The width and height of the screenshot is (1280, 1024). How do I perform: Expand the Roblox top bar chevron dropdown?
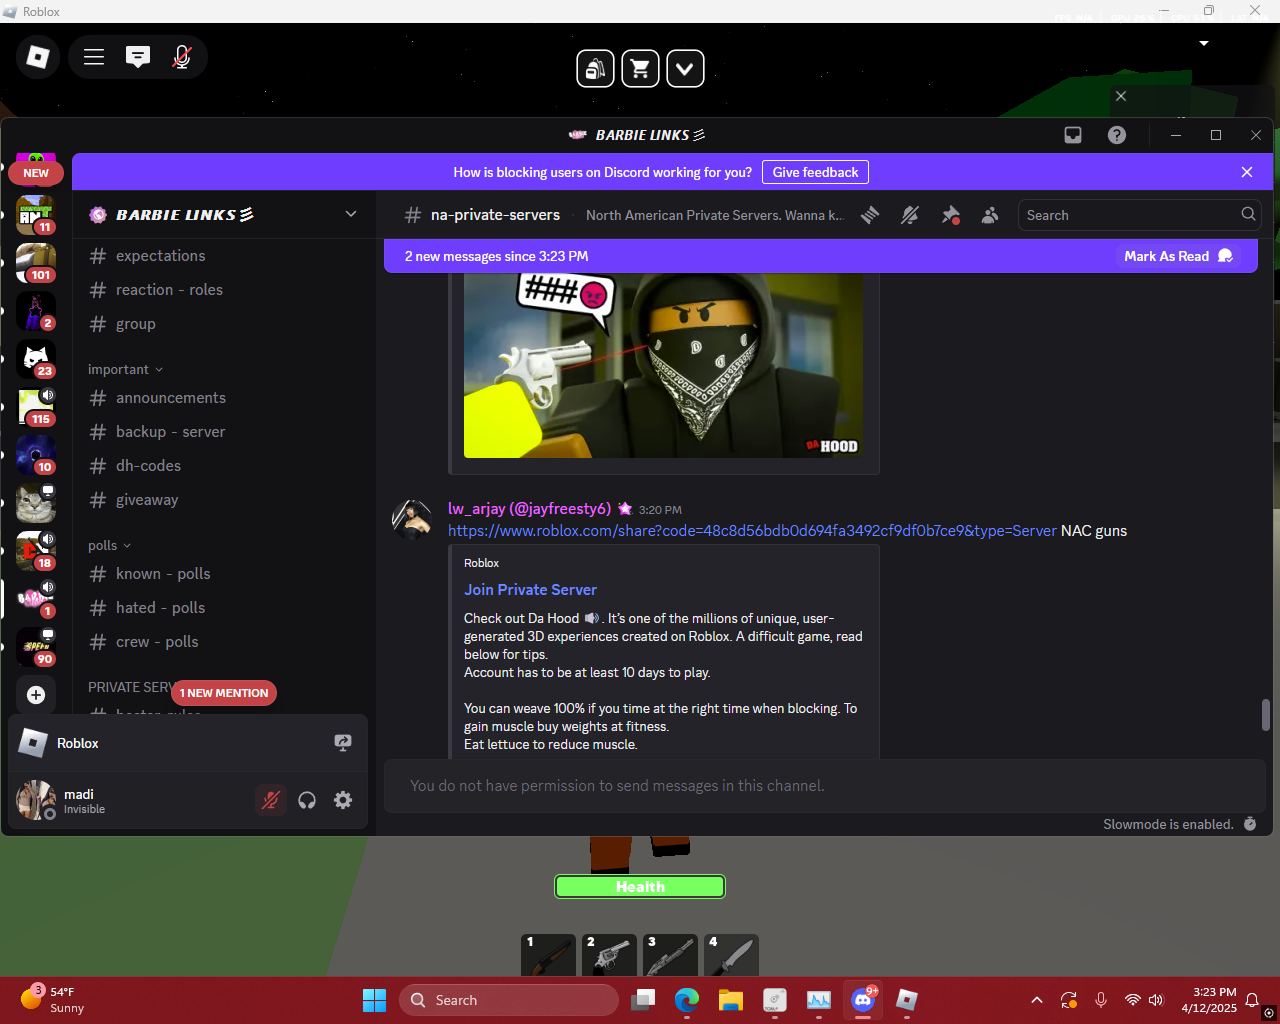pos(685,69)
